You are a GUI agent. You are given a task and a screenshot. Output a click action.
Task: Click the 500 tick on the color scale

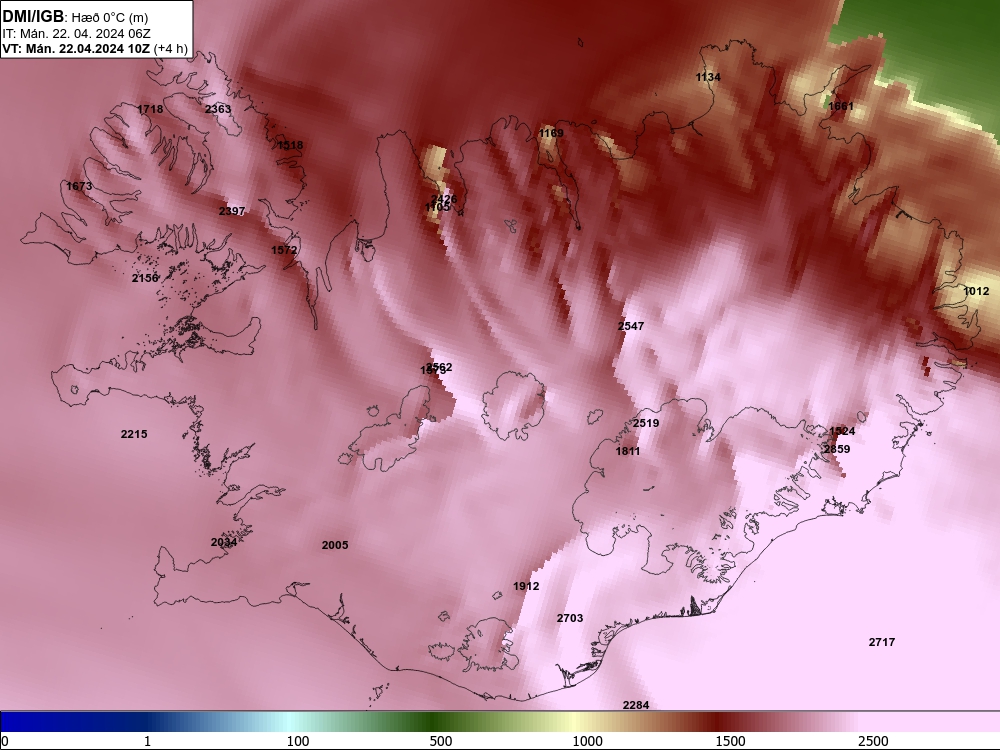(441, 741)
